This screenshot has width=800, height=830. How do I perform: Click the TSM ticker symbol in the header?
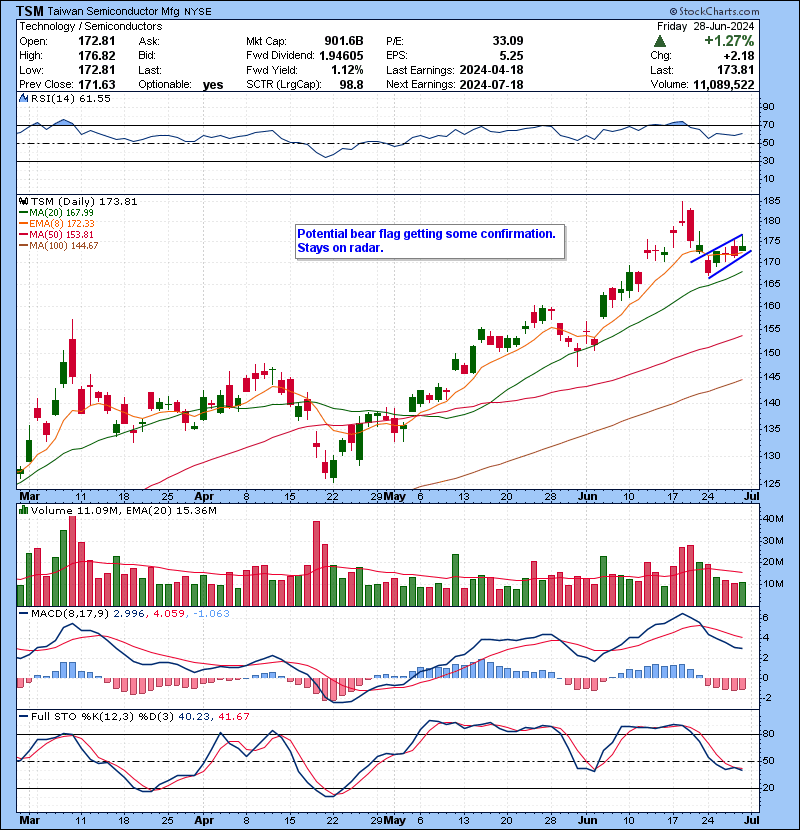click(30, 11)
